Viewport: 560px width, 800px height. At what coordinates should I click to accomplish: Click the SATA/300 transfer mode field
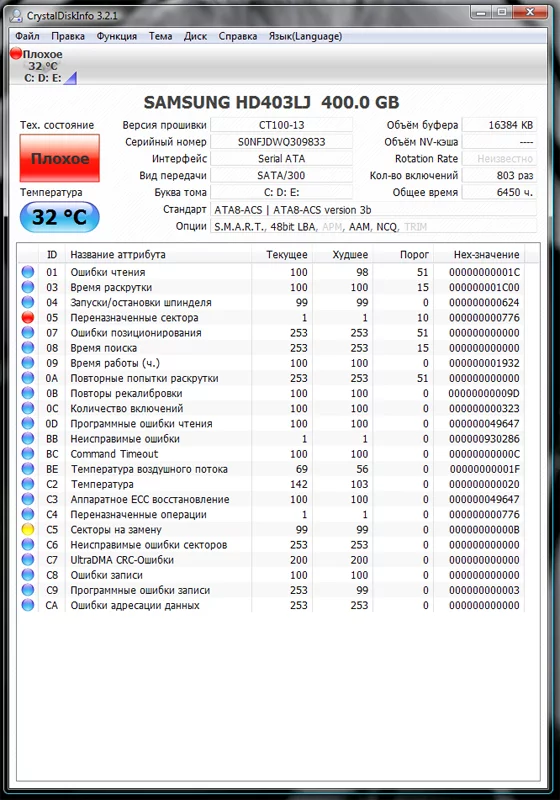coord(282,176)
